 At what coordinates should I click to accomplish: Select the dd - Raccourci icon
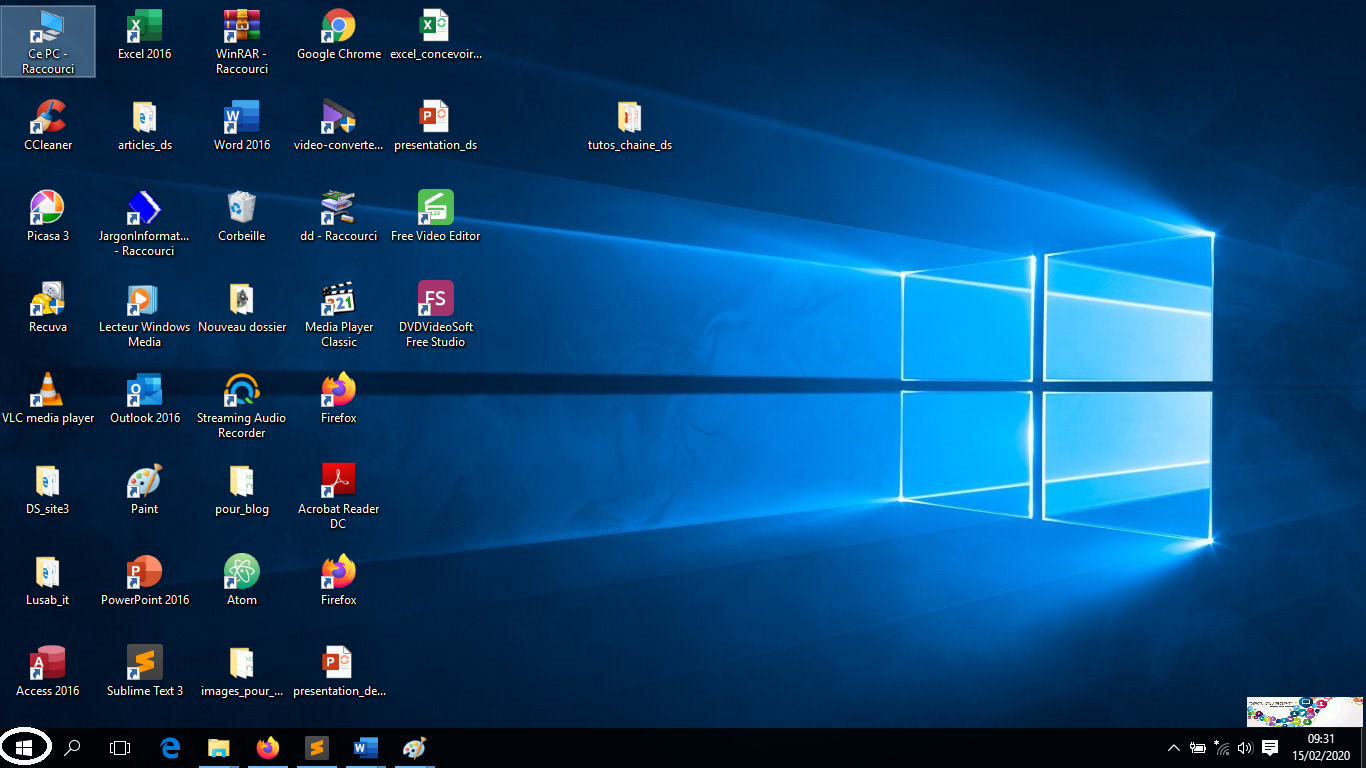point(339,217)
